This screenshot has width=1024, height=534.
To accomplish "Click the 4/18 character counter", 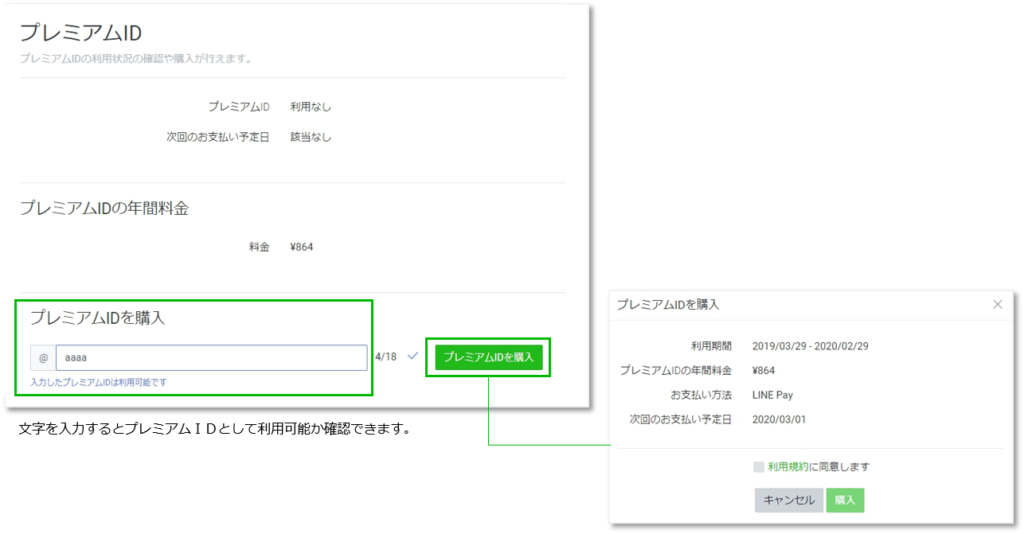I will (385, 356).
